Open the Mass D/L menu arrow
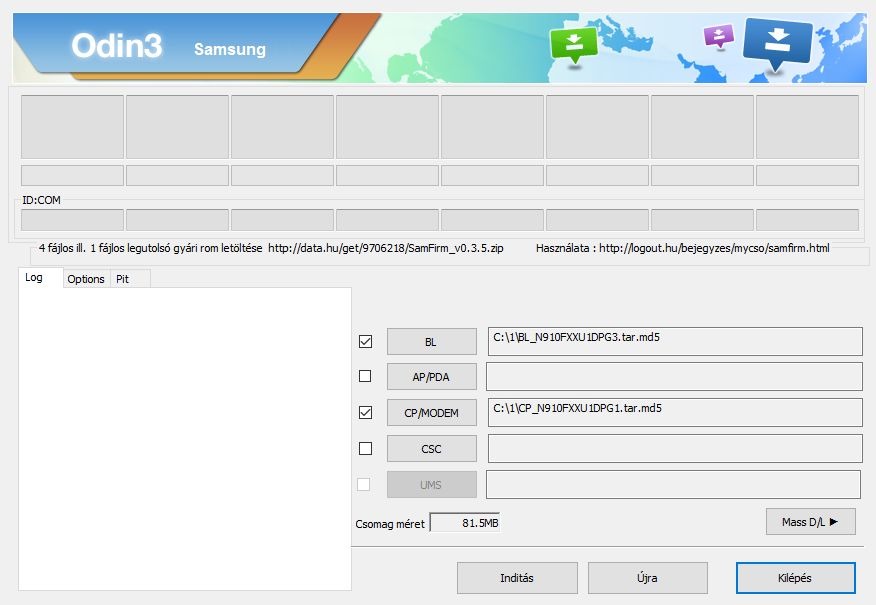Viewport: 876px width, 605px height. pyautogui.click(x=810, y=522)
